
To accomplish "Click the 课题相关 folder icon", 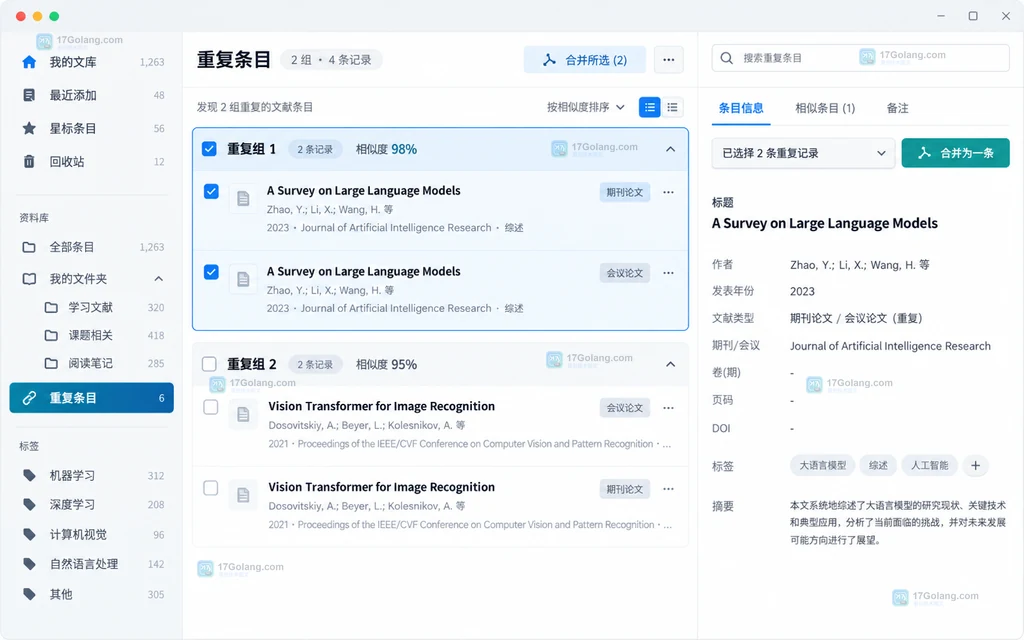I will coord(51,336).
